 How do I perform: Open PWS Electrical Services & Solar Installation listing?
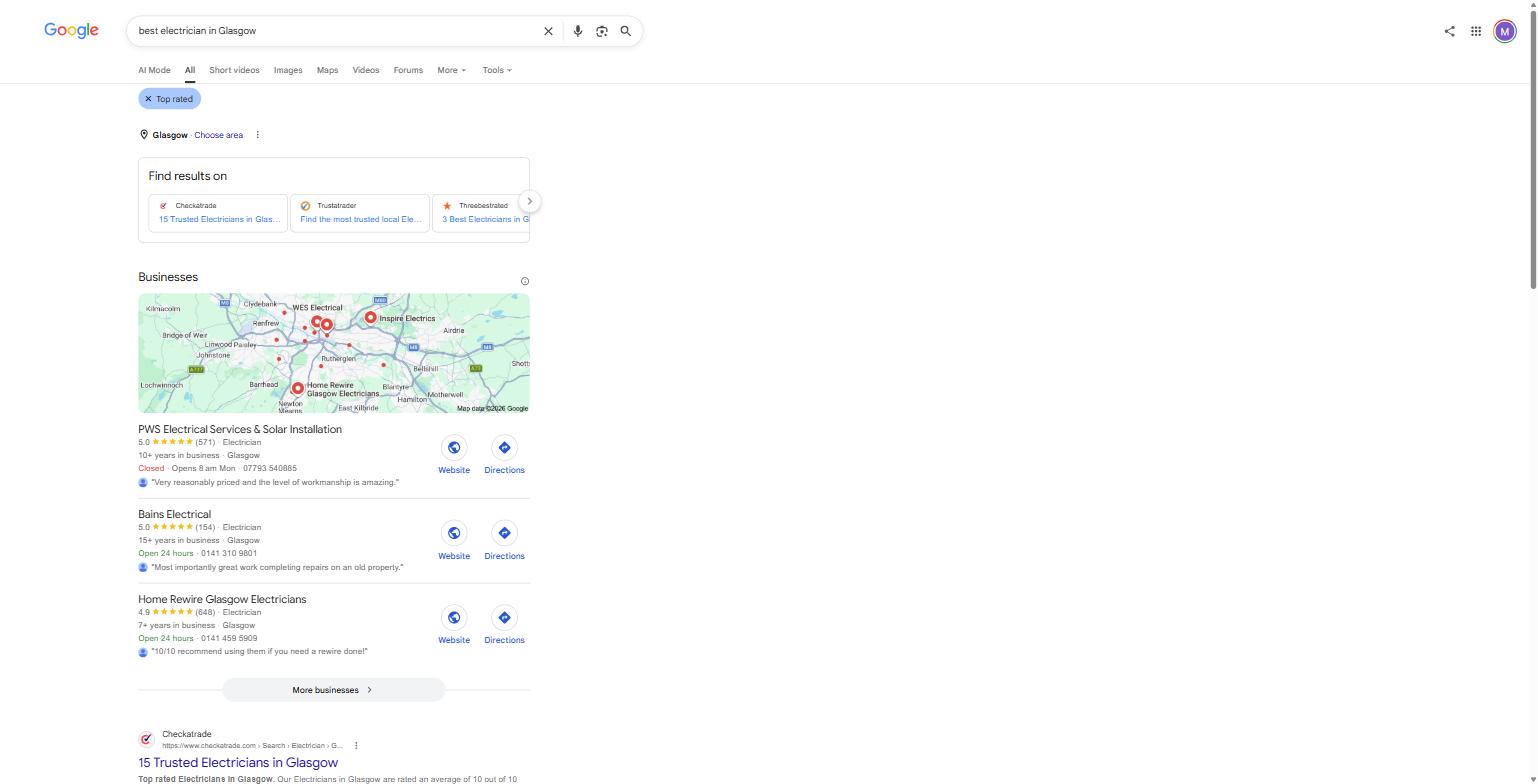pyautogui.click(x=240, y=429)
